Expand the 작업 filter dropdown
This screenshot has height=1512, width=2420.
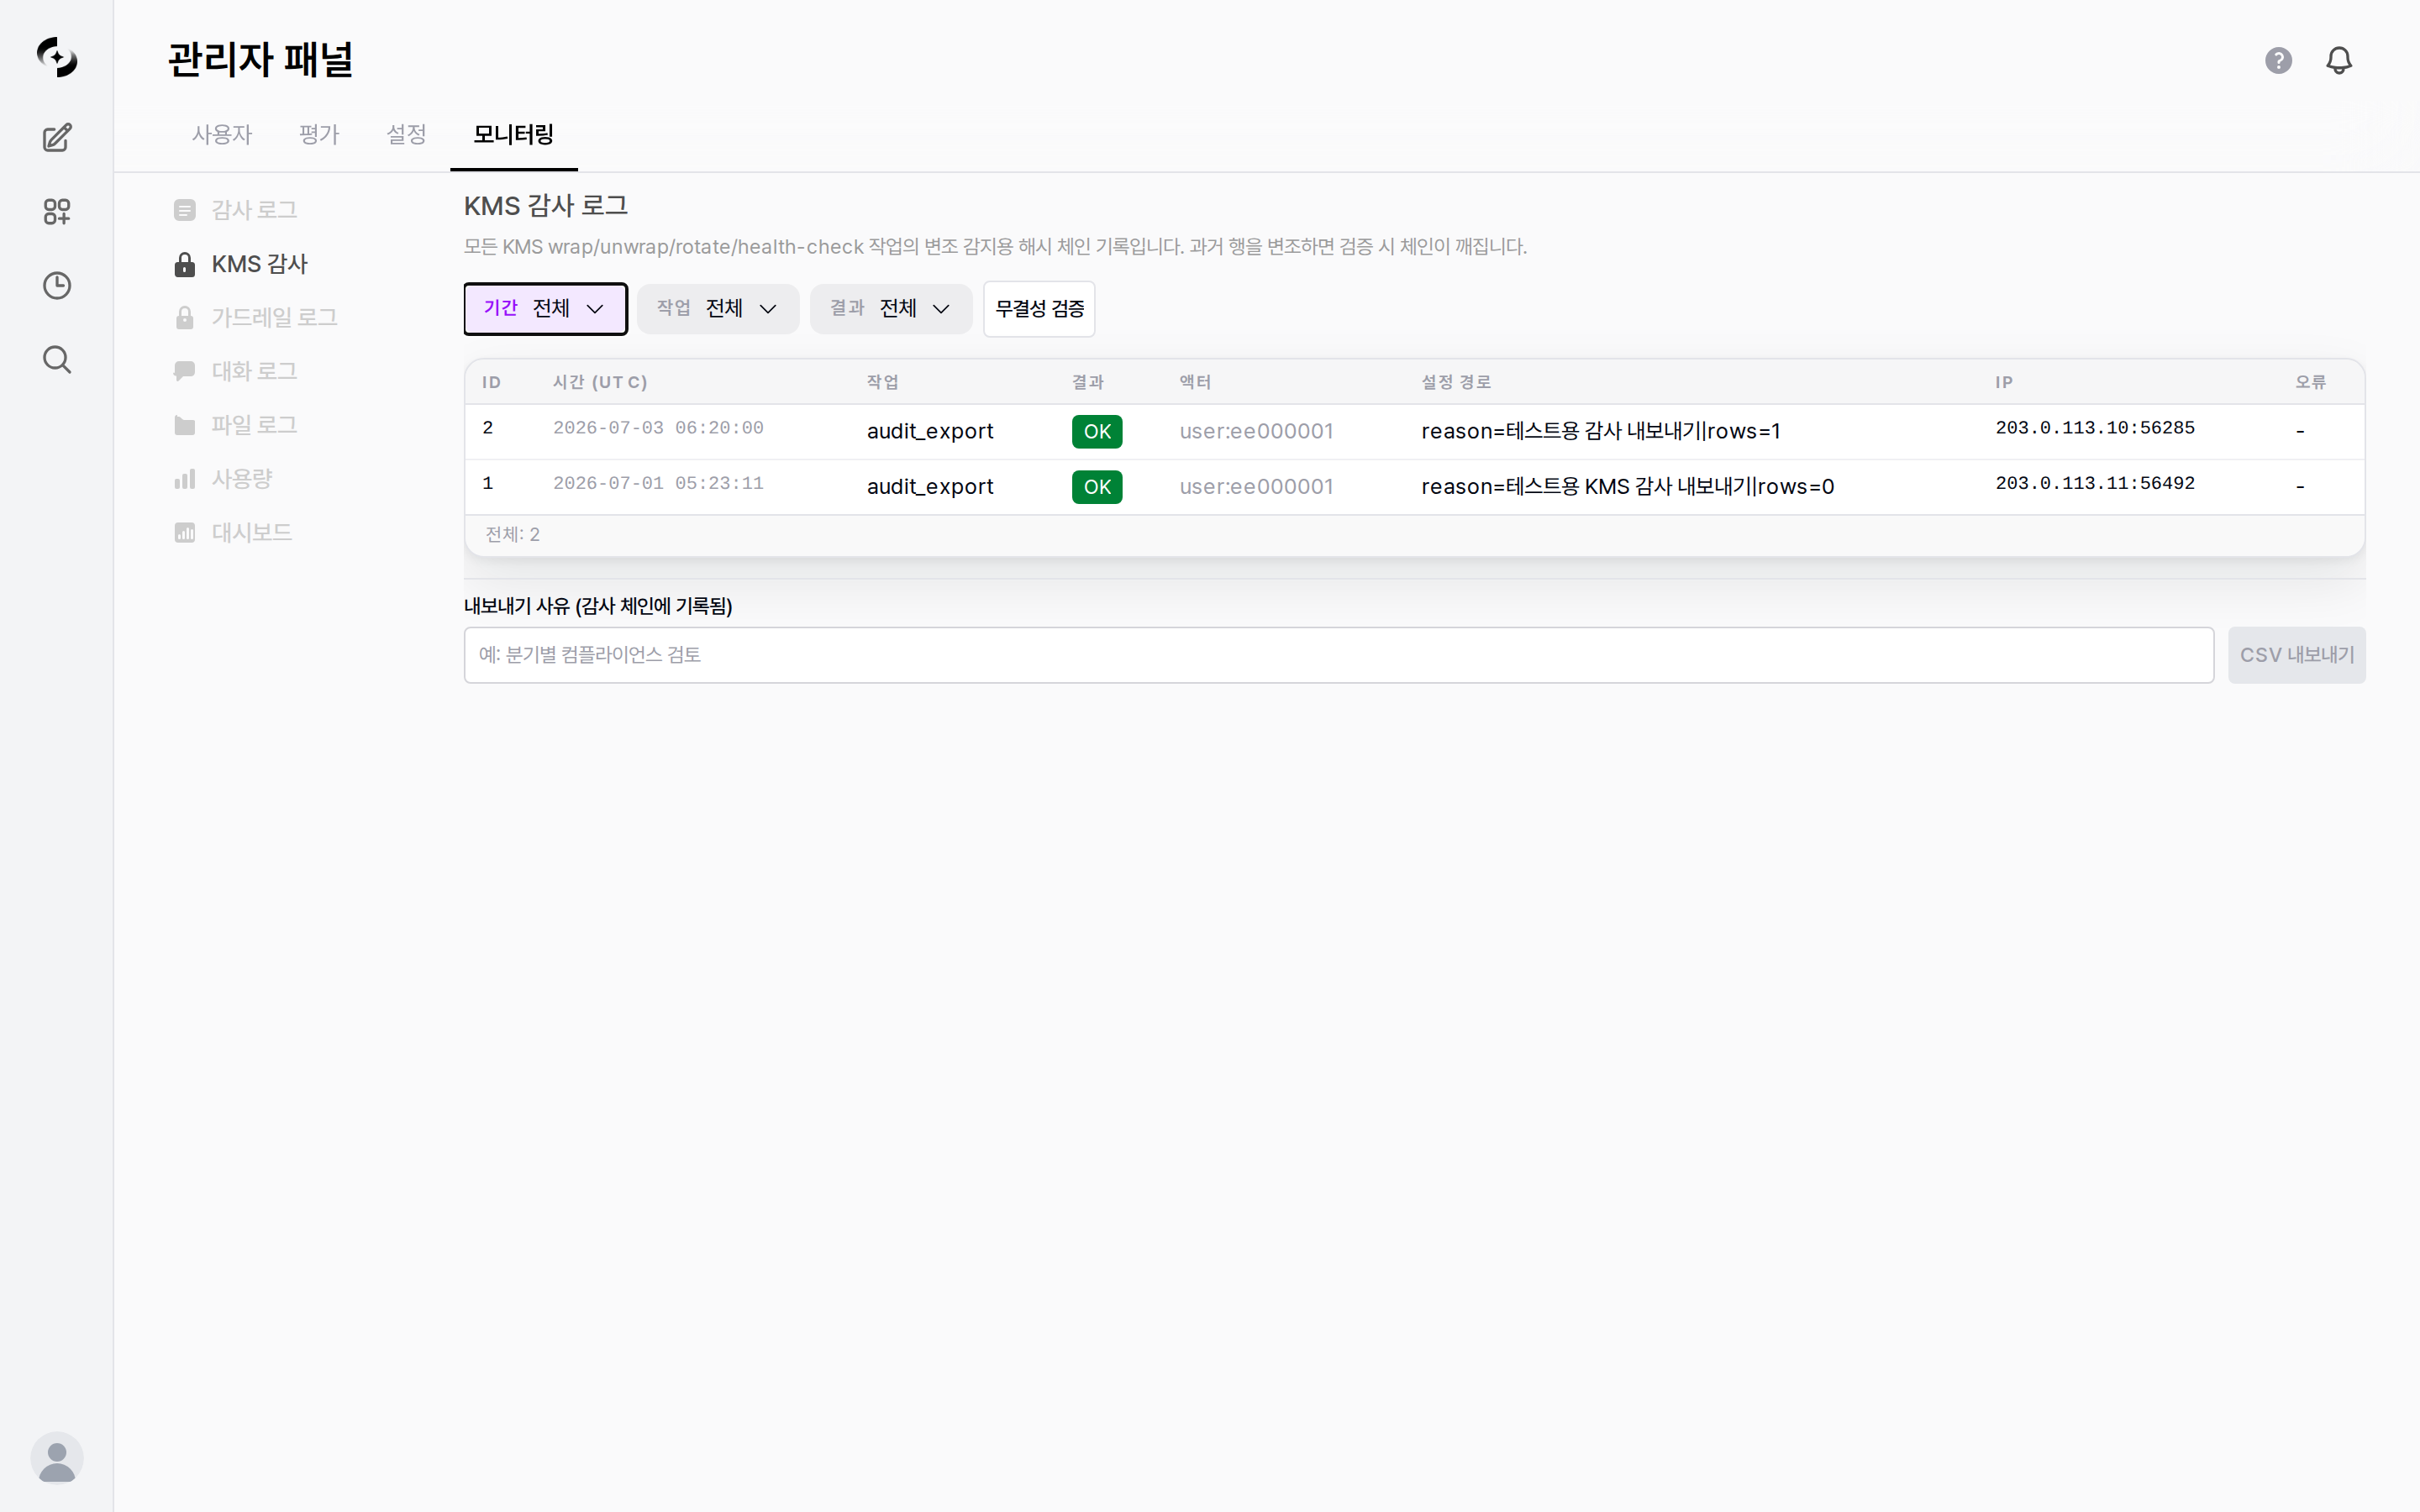pos(718,309)
